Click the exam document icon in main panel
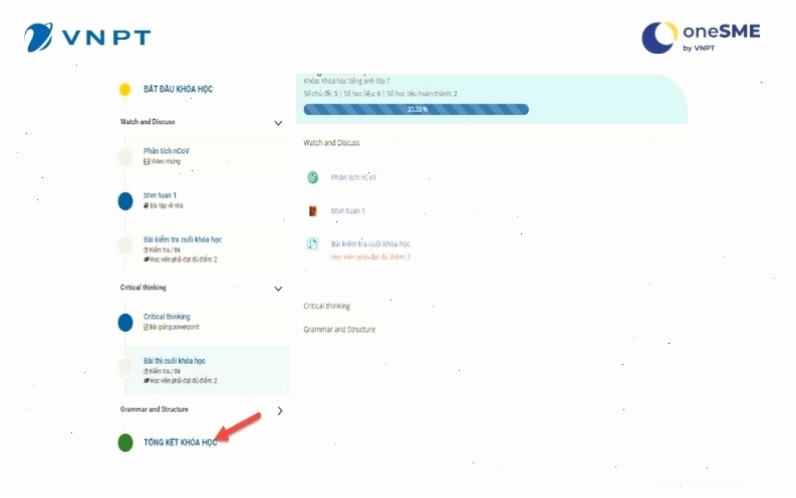This screenshot has height=498, width=796. [313, 244]
